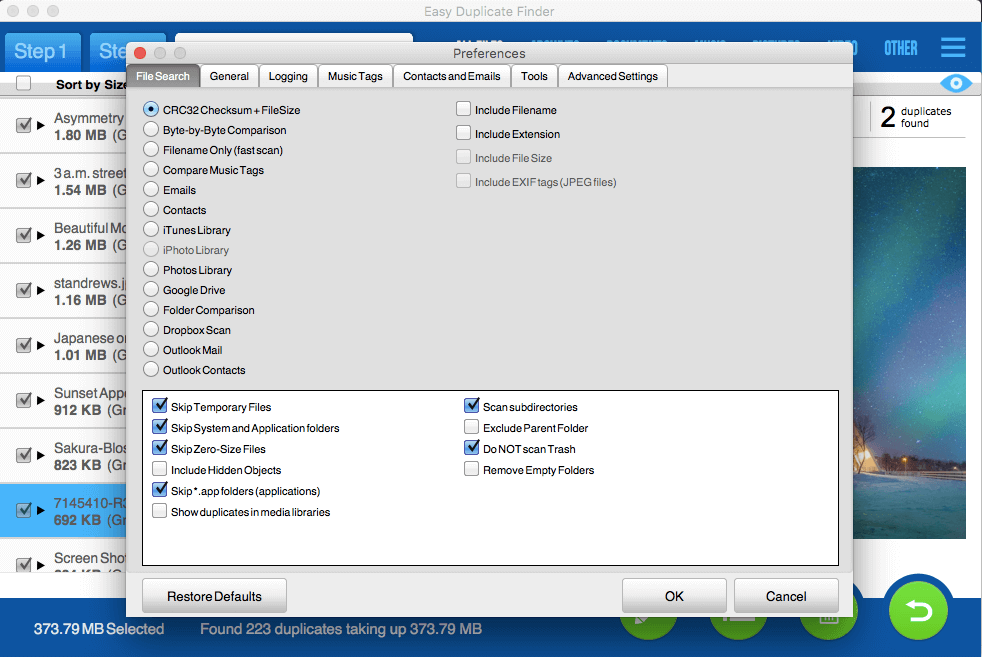Expand the Japanese file group
The image size is (982, 657).
[x=41, y=345]
